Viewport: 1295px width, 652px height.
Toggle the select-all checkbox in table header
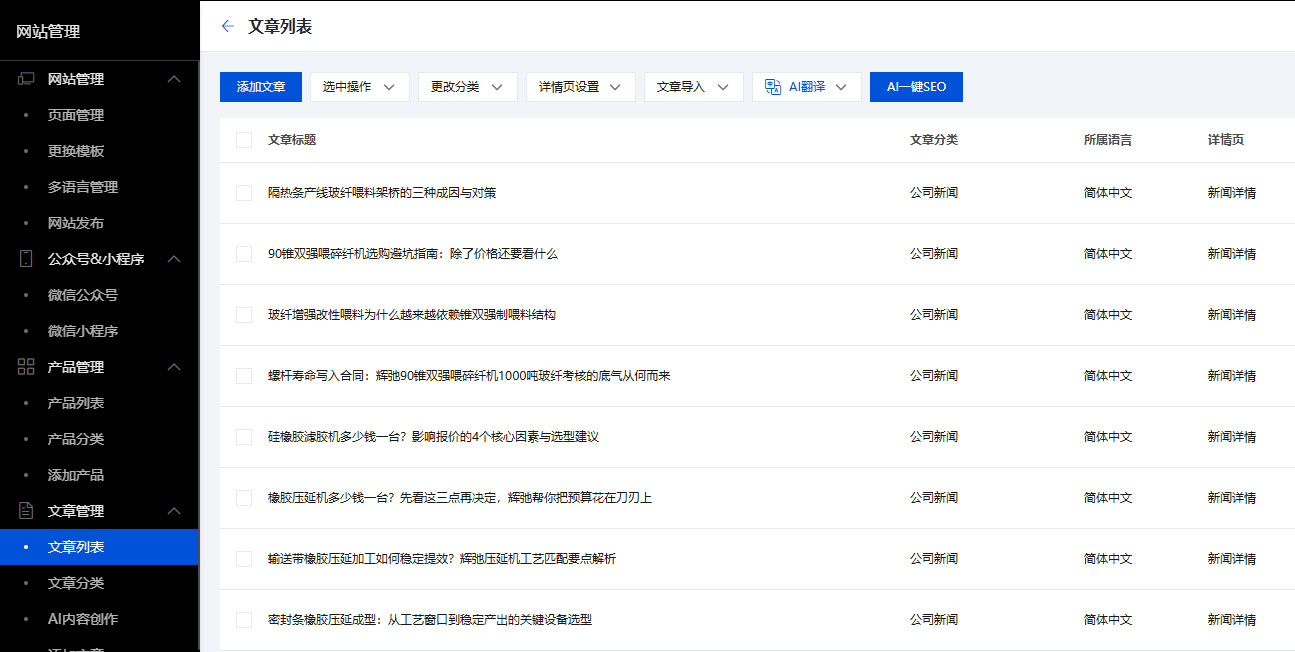[244, 140]
